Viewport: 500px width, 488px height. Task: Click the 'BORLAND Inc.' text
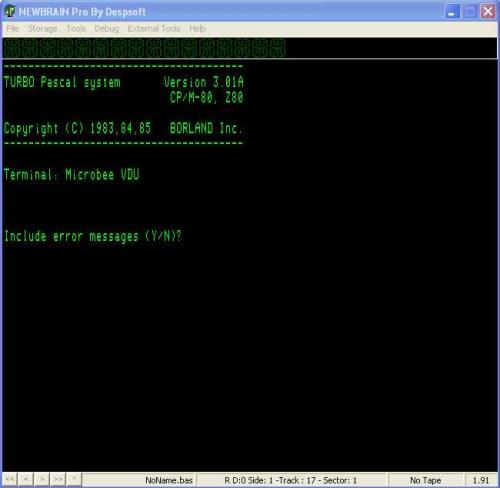click(206, 128)
